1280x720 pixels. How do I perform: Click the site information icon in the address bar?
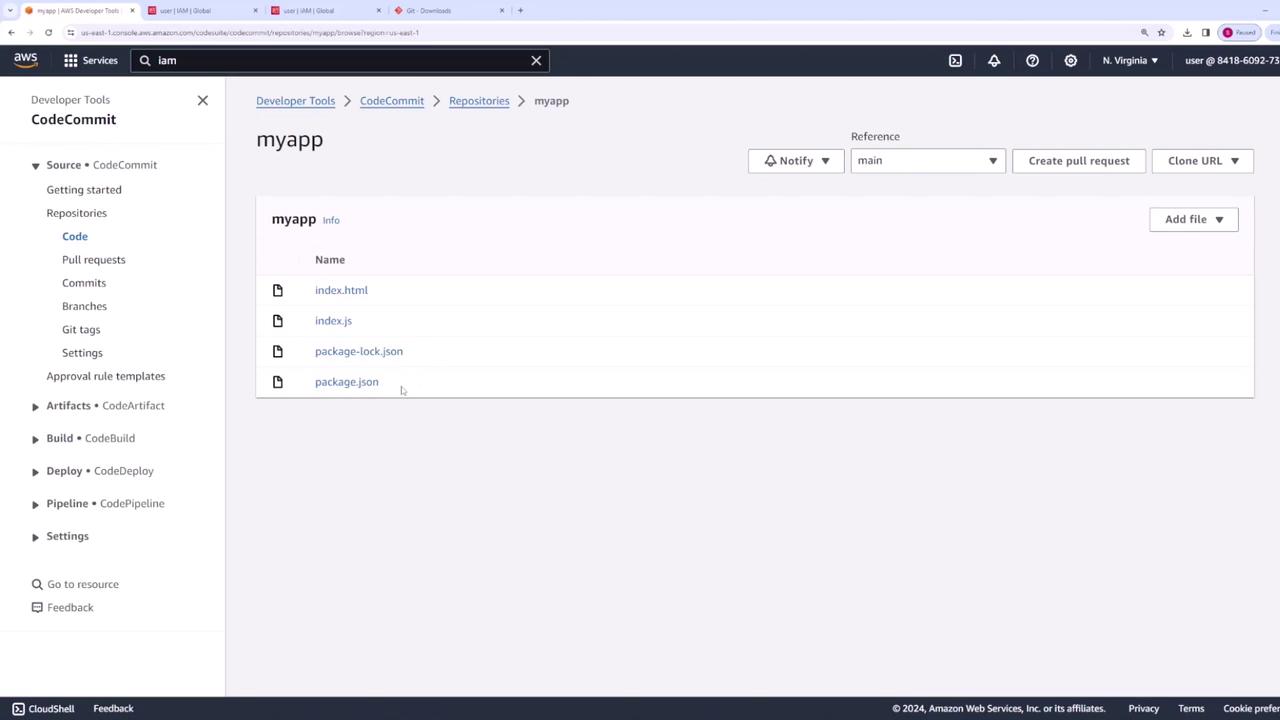pos(71,32)
